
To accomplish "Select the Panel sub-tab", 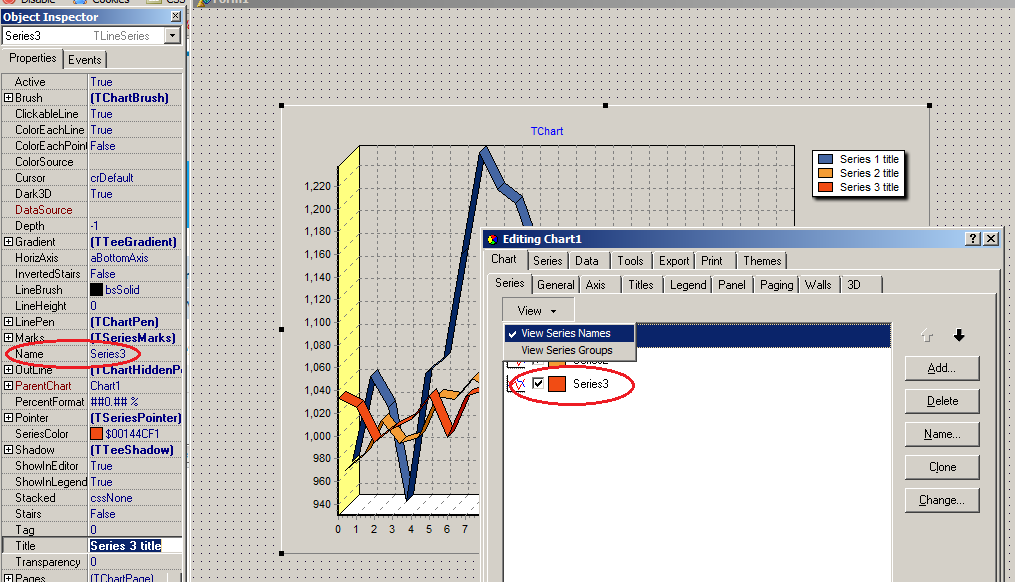I will [x=732, y=285].
